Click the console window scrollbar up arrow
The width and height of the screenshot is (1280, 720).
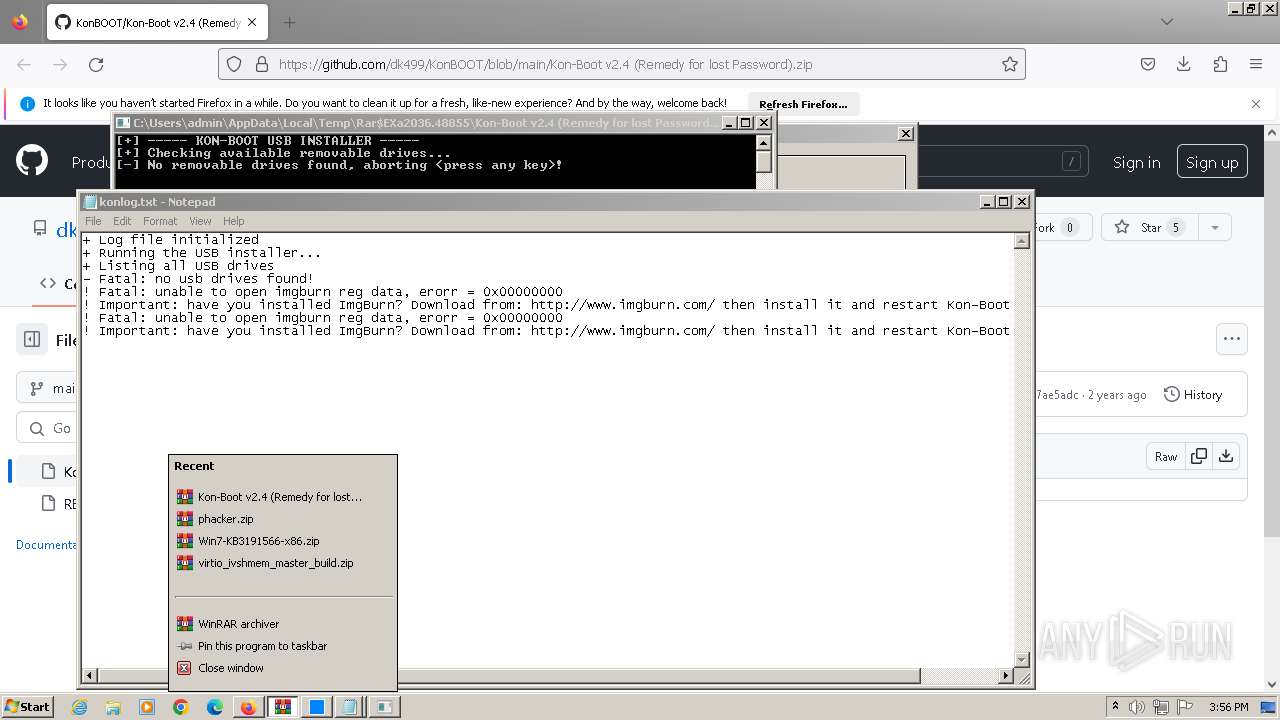click(x=764, y=141)
